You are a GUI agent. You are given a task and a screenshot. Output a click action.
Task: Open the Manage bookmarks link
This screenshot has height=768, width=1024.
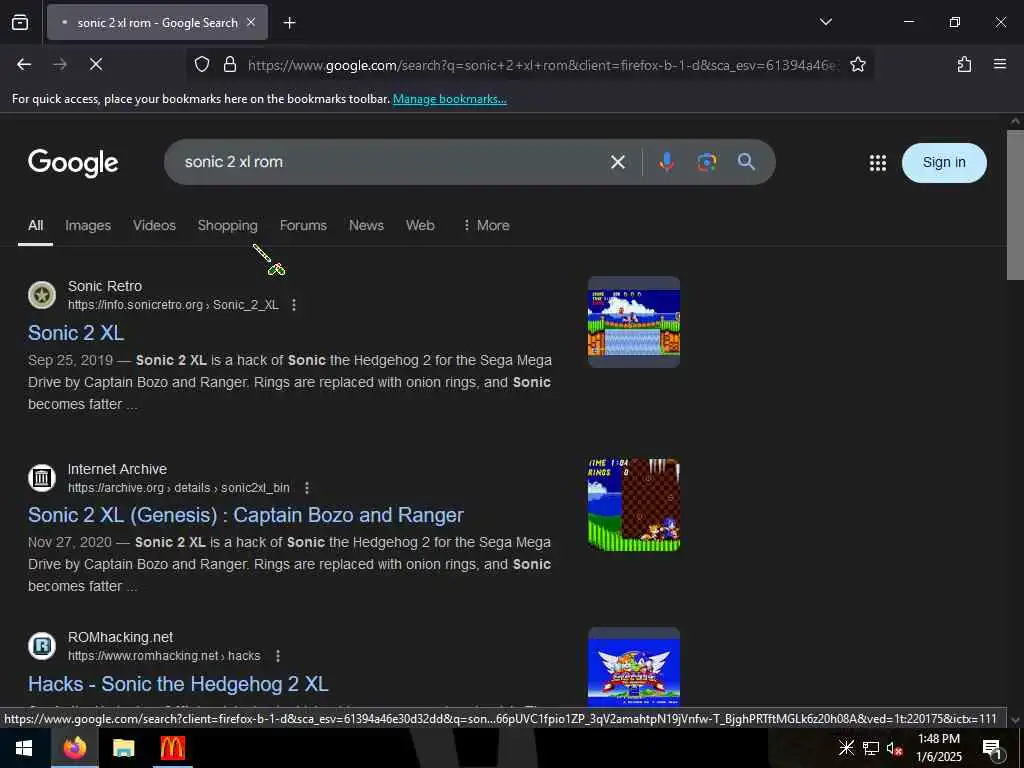tap(449, 99)
